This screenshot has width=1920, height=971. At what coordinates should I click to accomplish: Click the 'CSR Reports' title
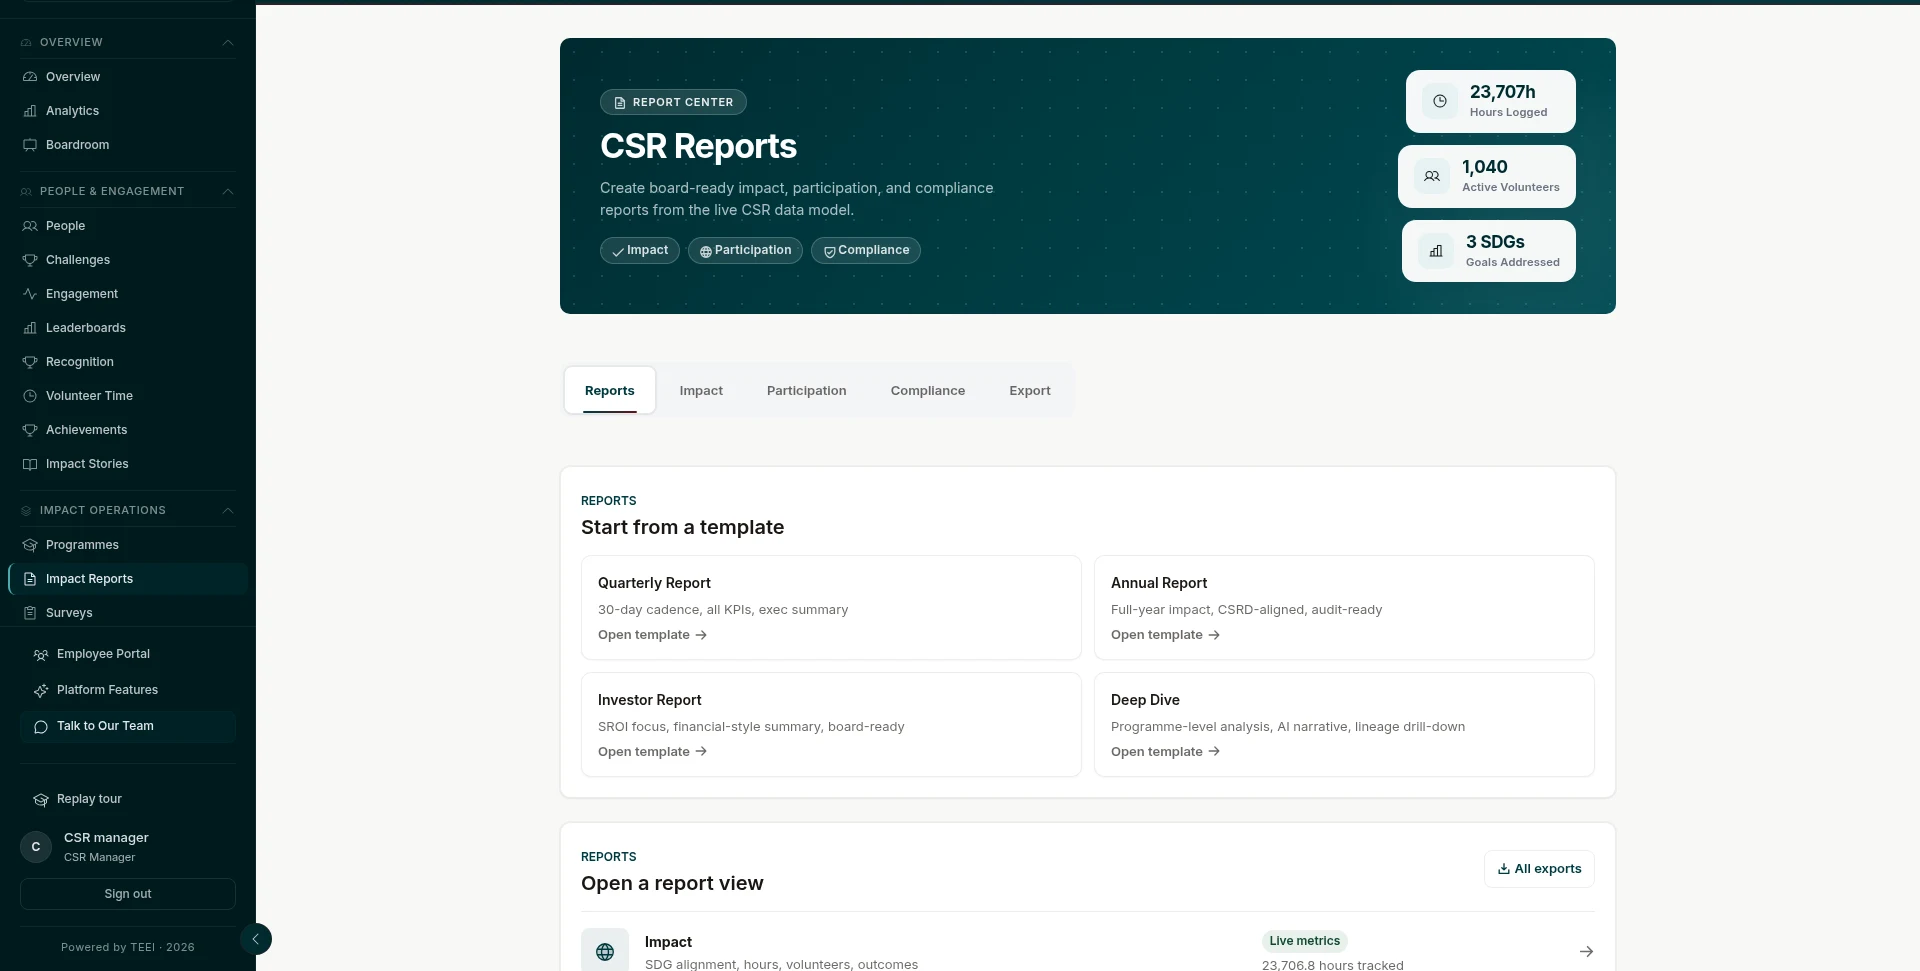(x=698, y=146)
